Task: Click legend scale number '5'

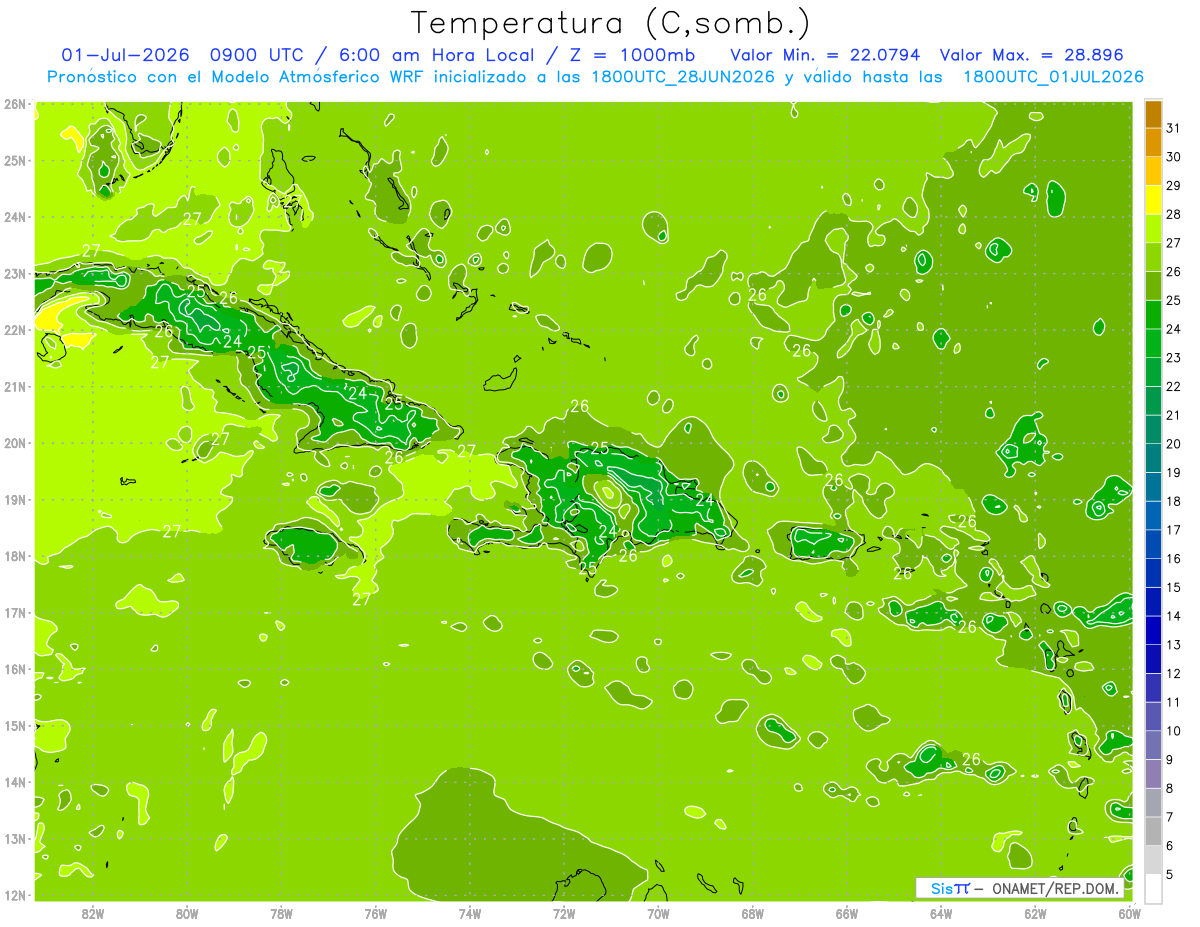Action: (x=1170, y=875)
